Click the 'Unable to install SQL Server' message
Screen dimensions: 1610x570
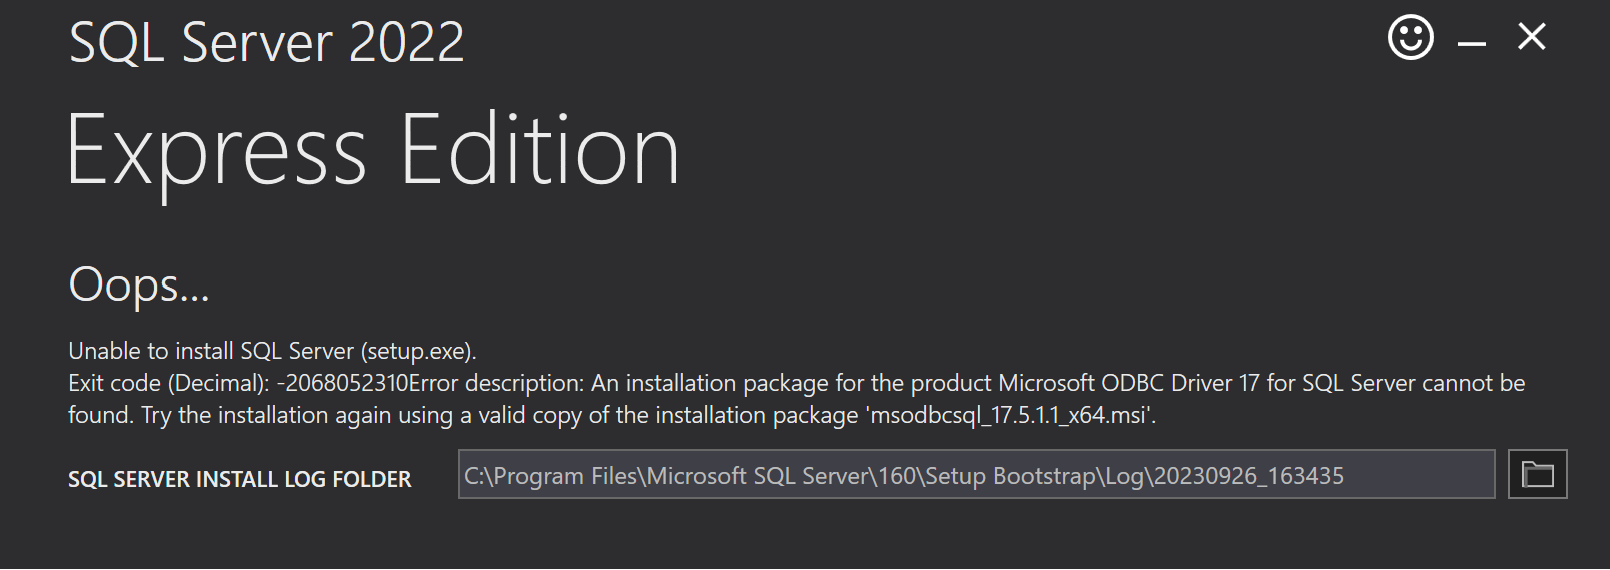click(210, 351)
